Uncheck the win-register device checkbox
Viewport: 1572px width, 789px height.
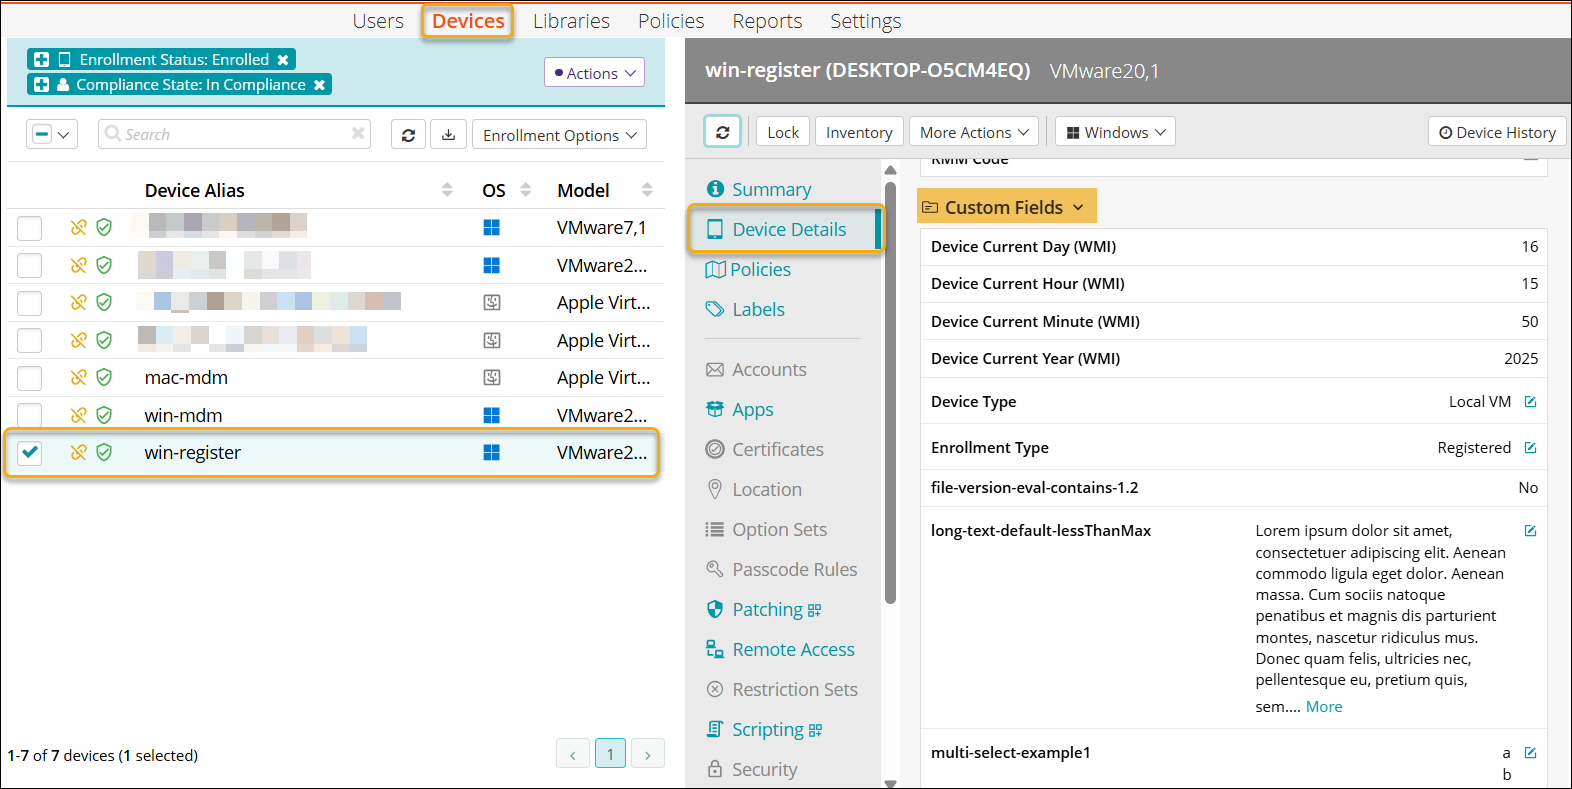(x=30, y=453)
